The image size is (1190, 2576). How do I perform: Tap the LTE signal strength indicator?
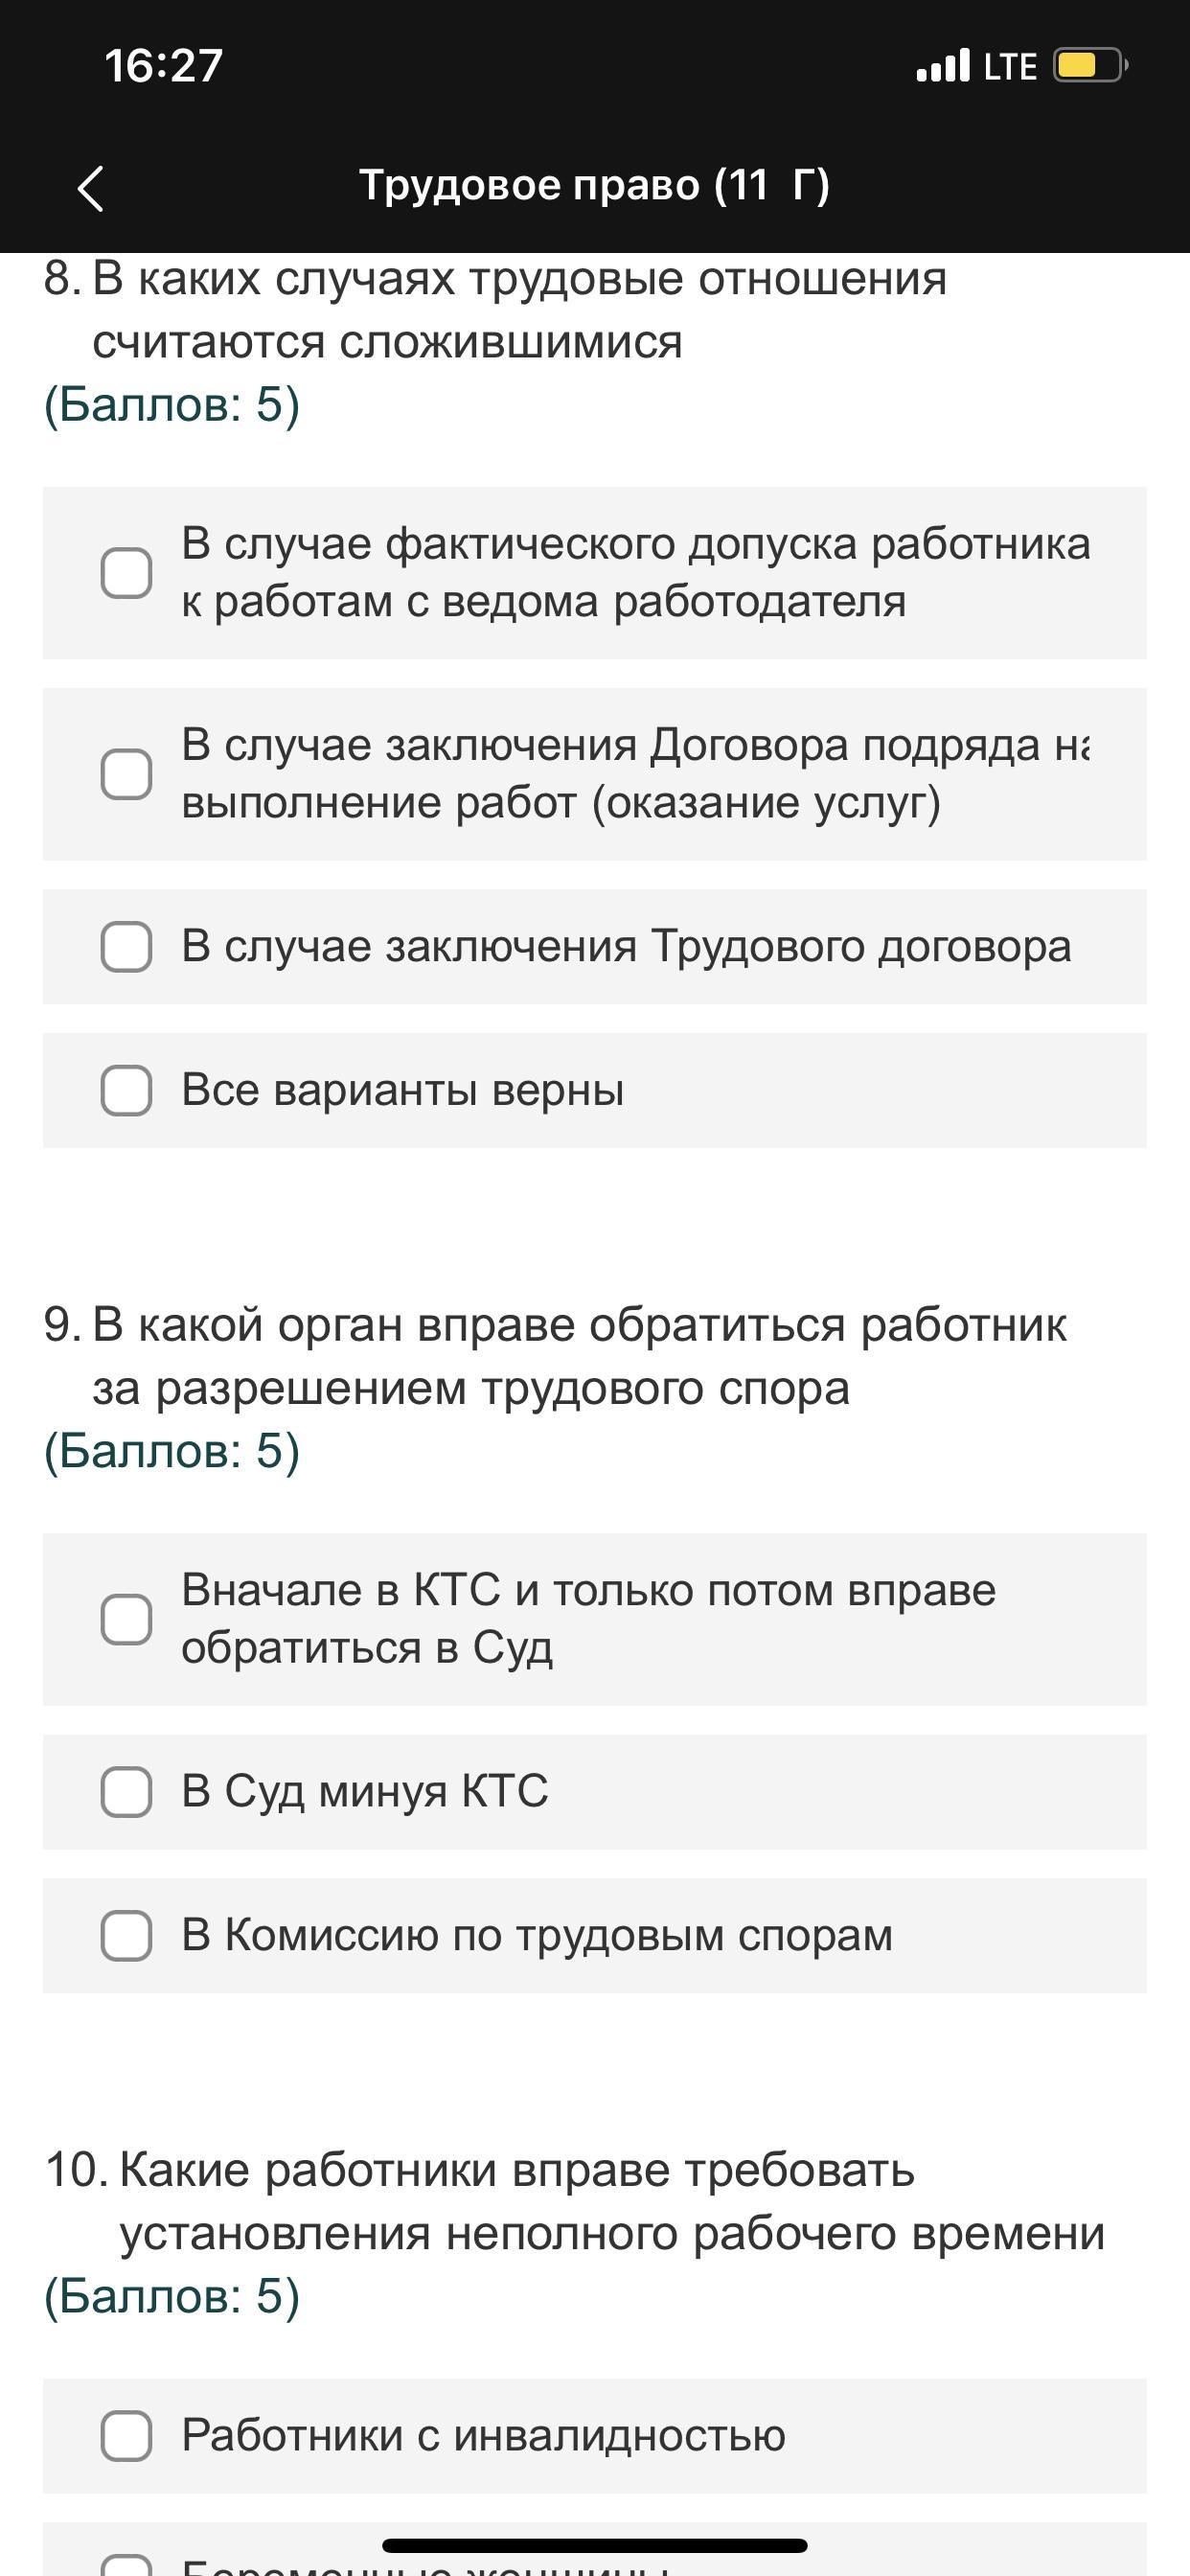(x=976, y=66)
